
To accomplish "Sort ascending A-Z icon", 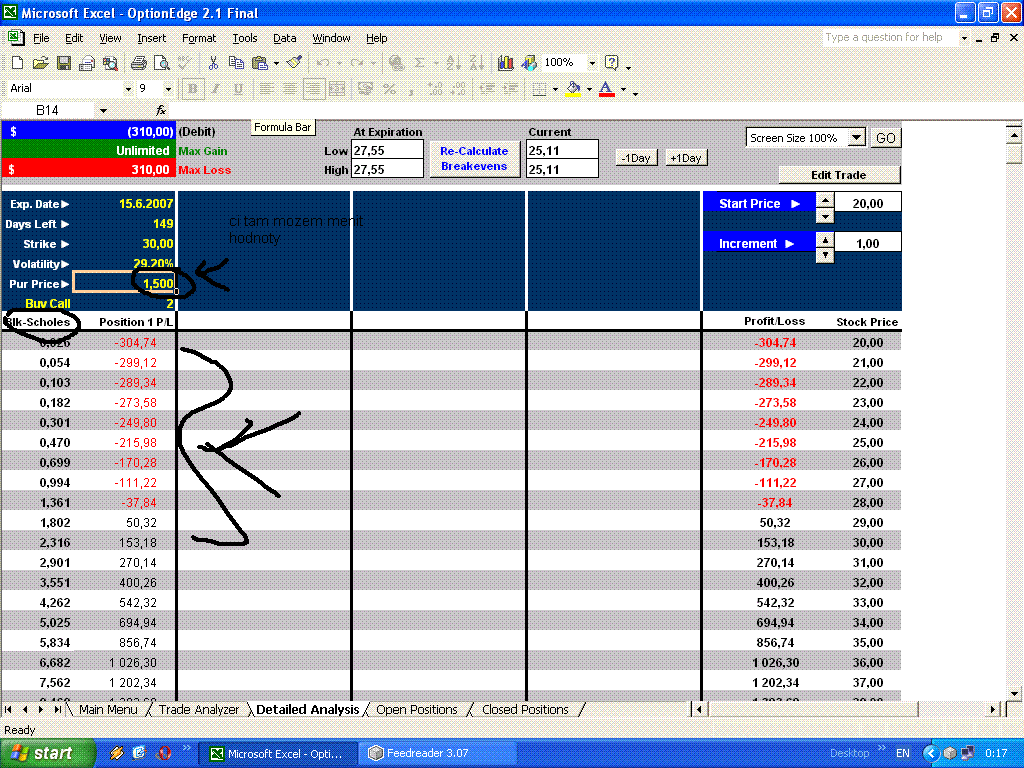I will tap(453, 63).
